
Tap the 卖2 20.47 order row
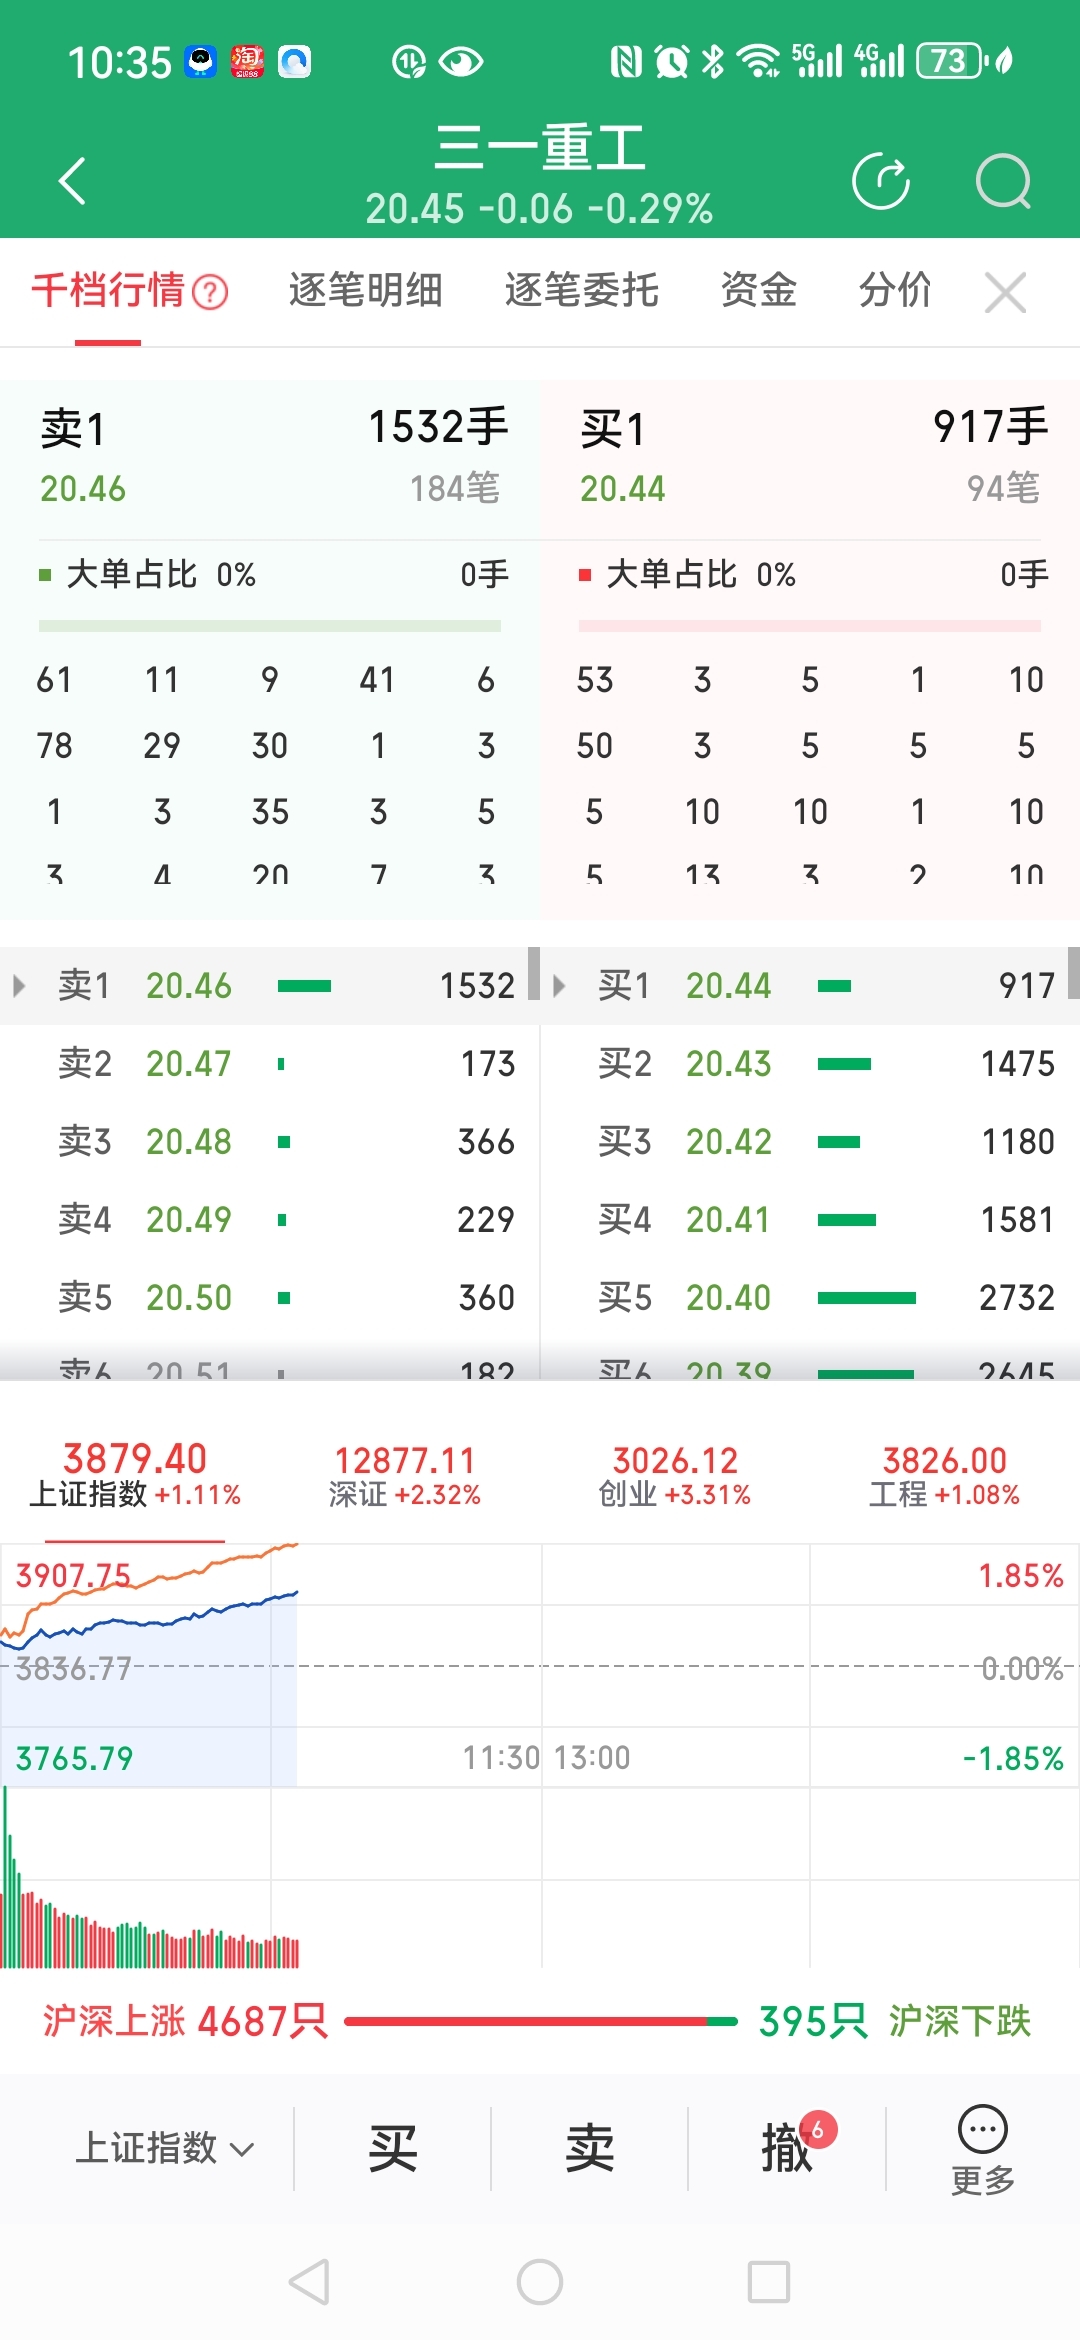tap(270, 1064)
